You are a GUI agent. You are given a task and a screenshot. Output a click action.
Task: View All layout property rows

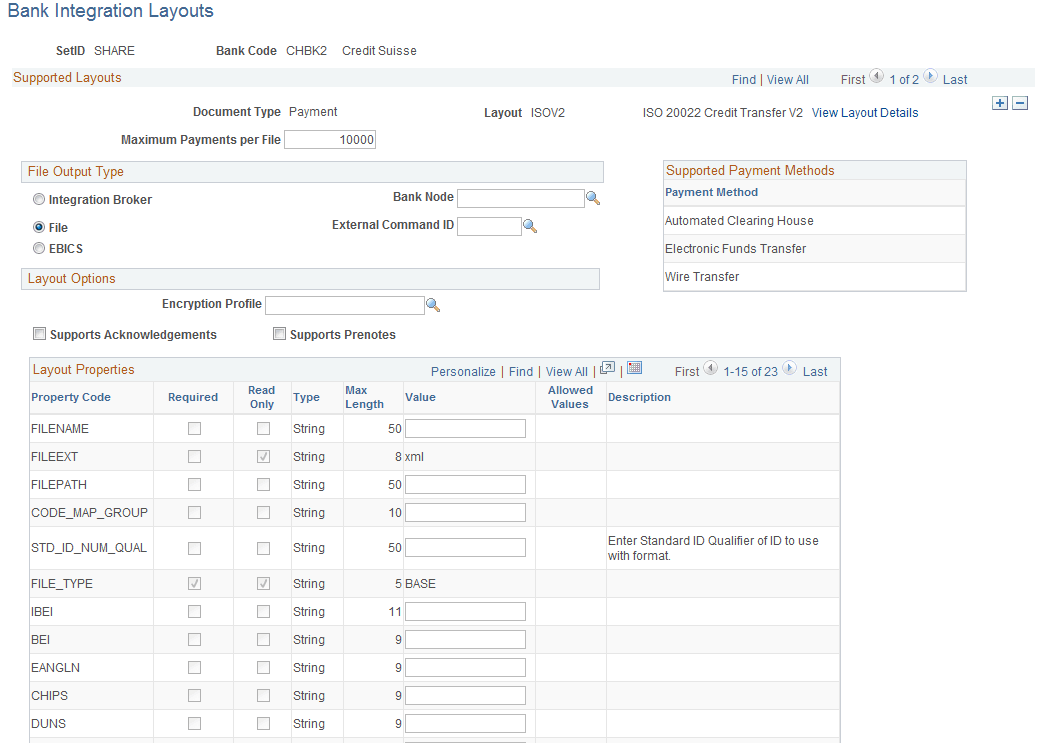tap(566, 371)
